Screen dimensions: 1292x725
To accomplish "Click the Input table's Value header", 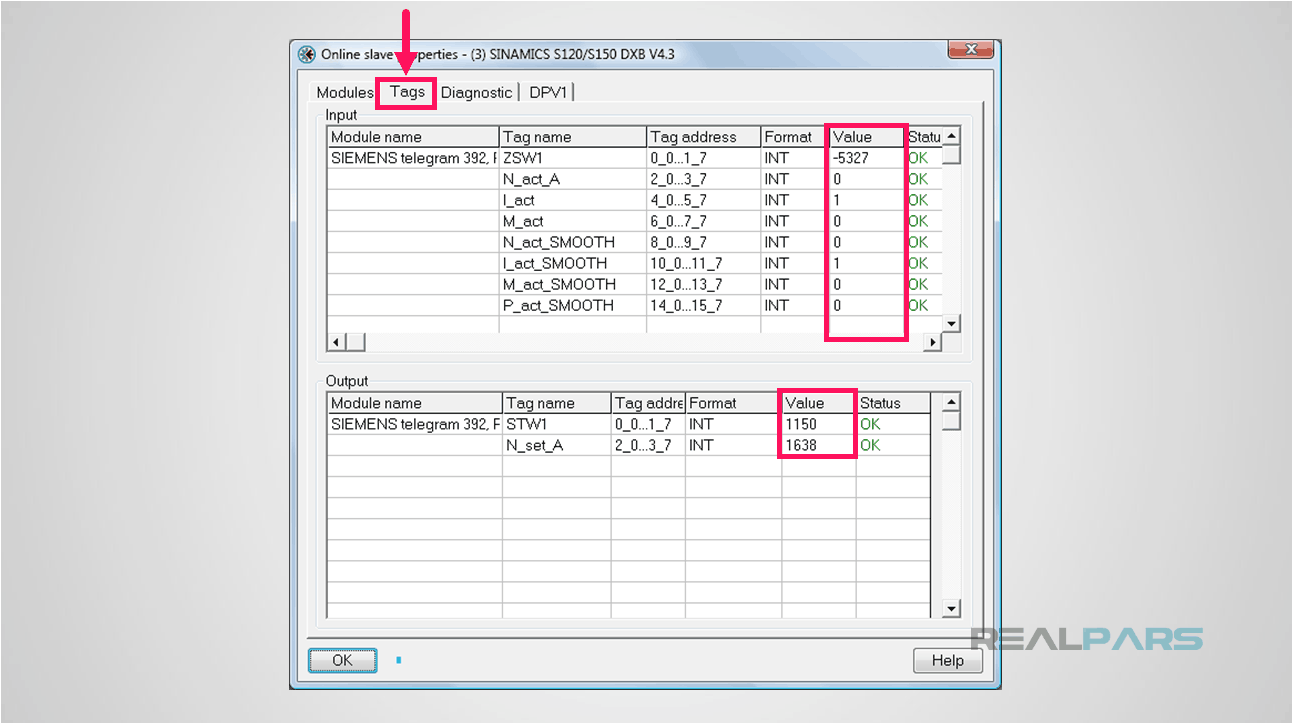I will pyautogui.click(x=866, y=137).
